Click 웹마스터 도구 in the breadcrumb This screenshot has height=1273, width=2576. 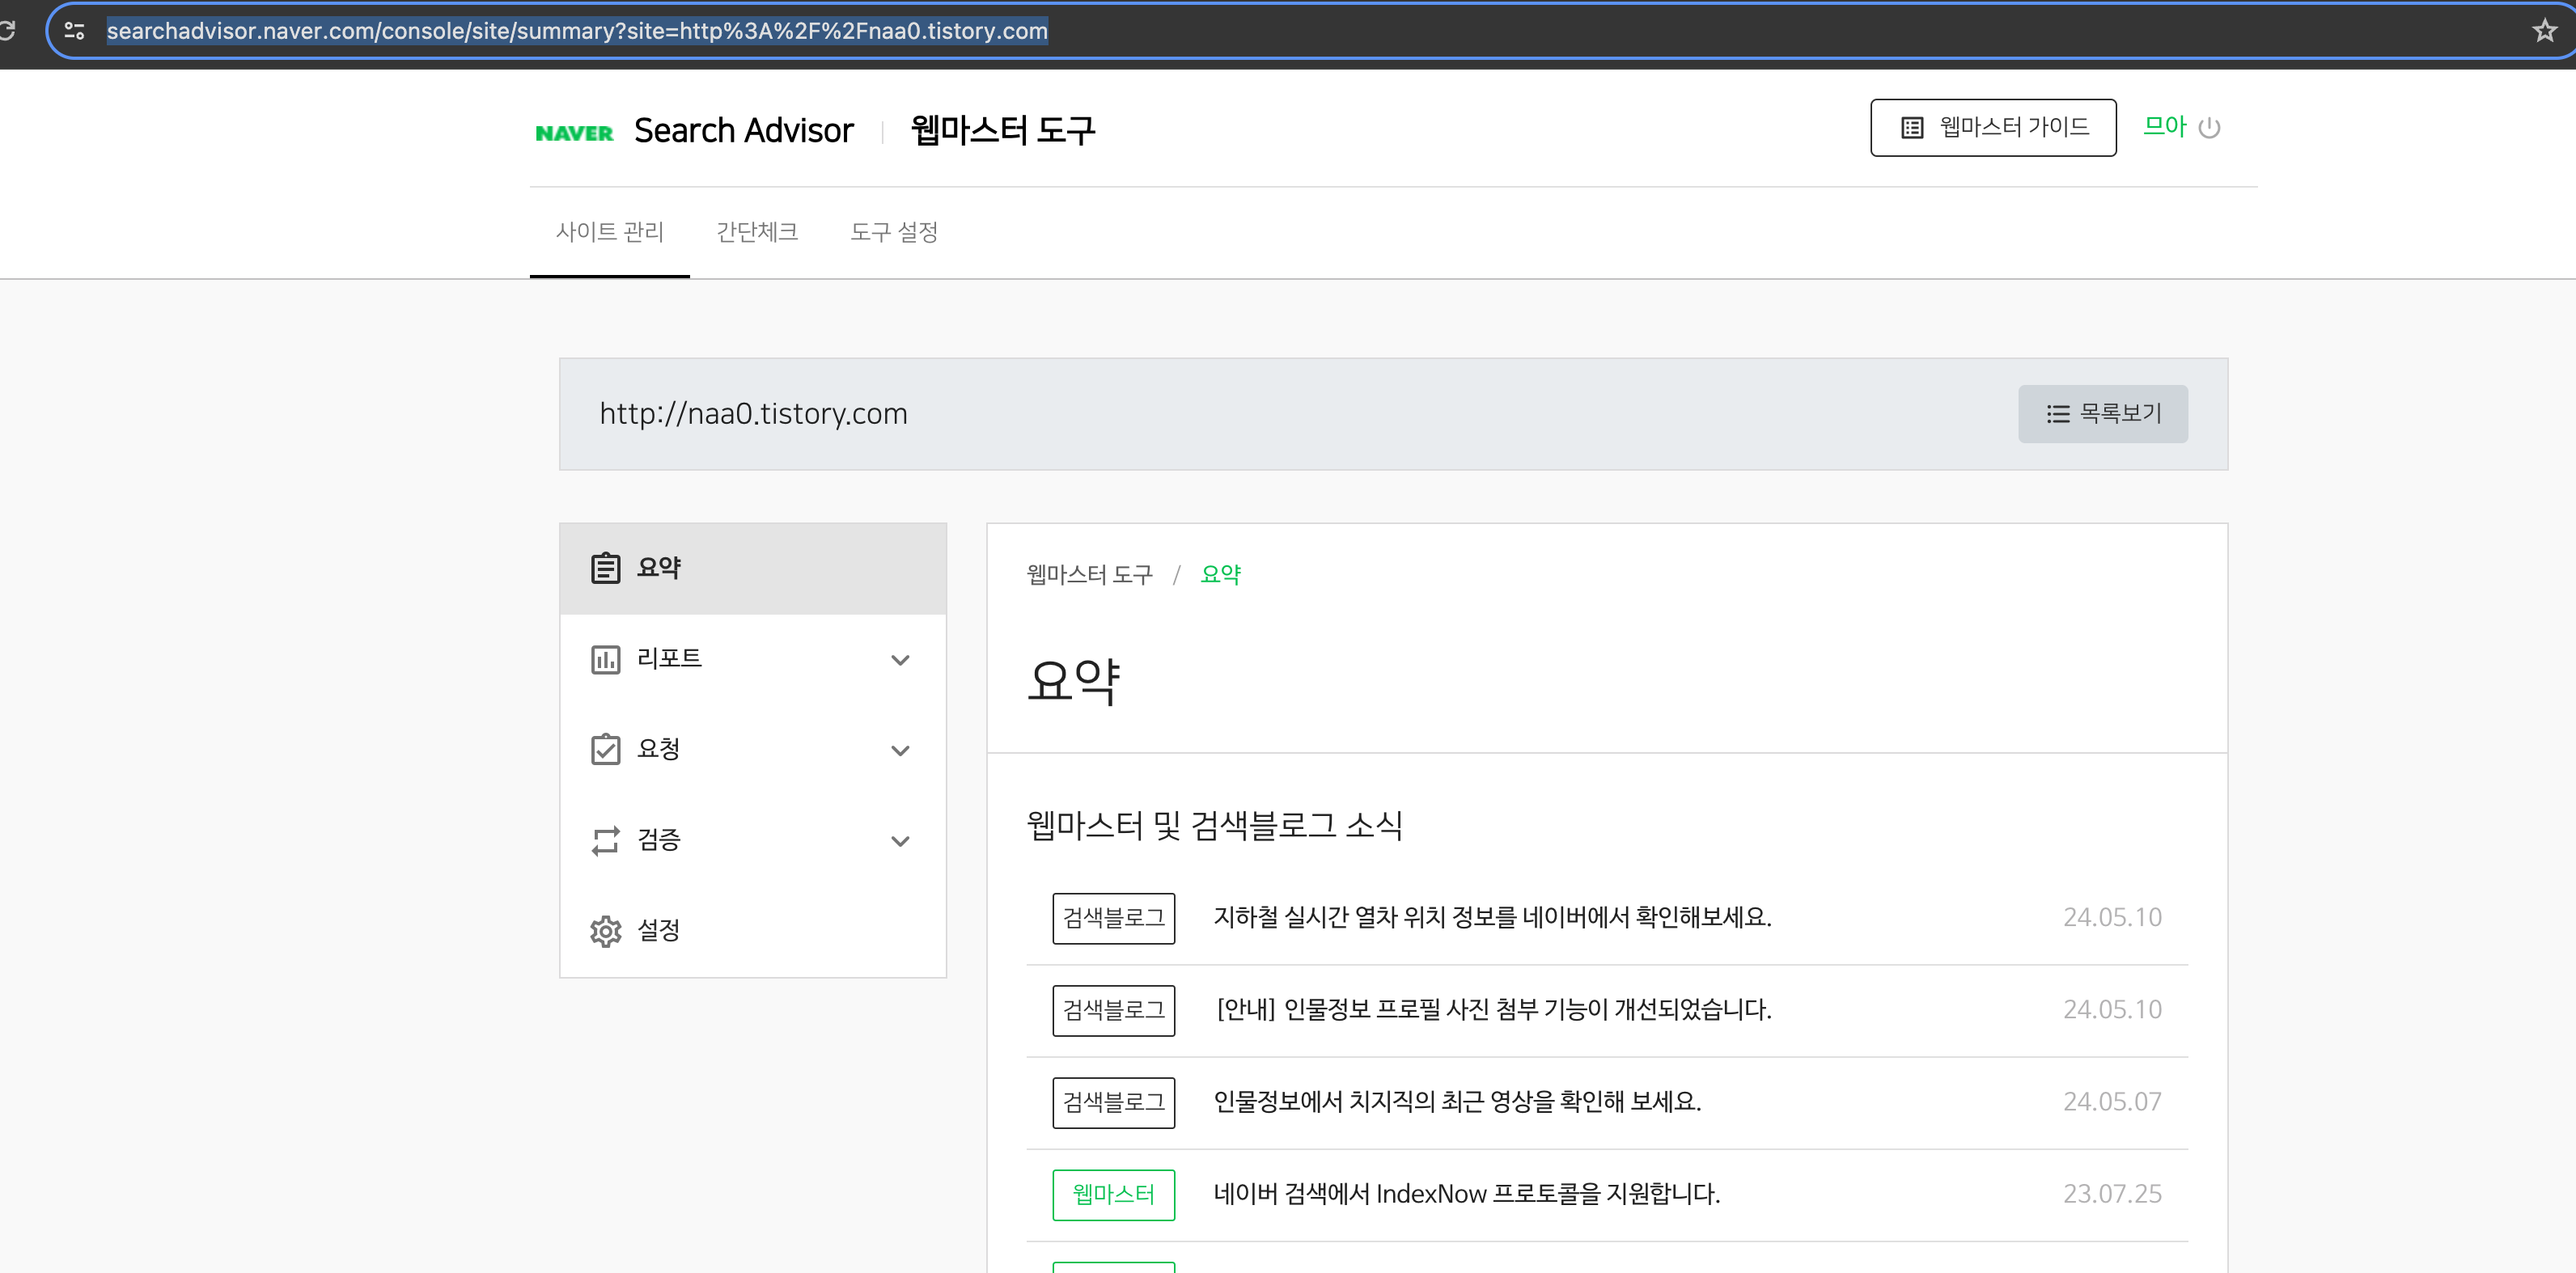pos(1089,575)
